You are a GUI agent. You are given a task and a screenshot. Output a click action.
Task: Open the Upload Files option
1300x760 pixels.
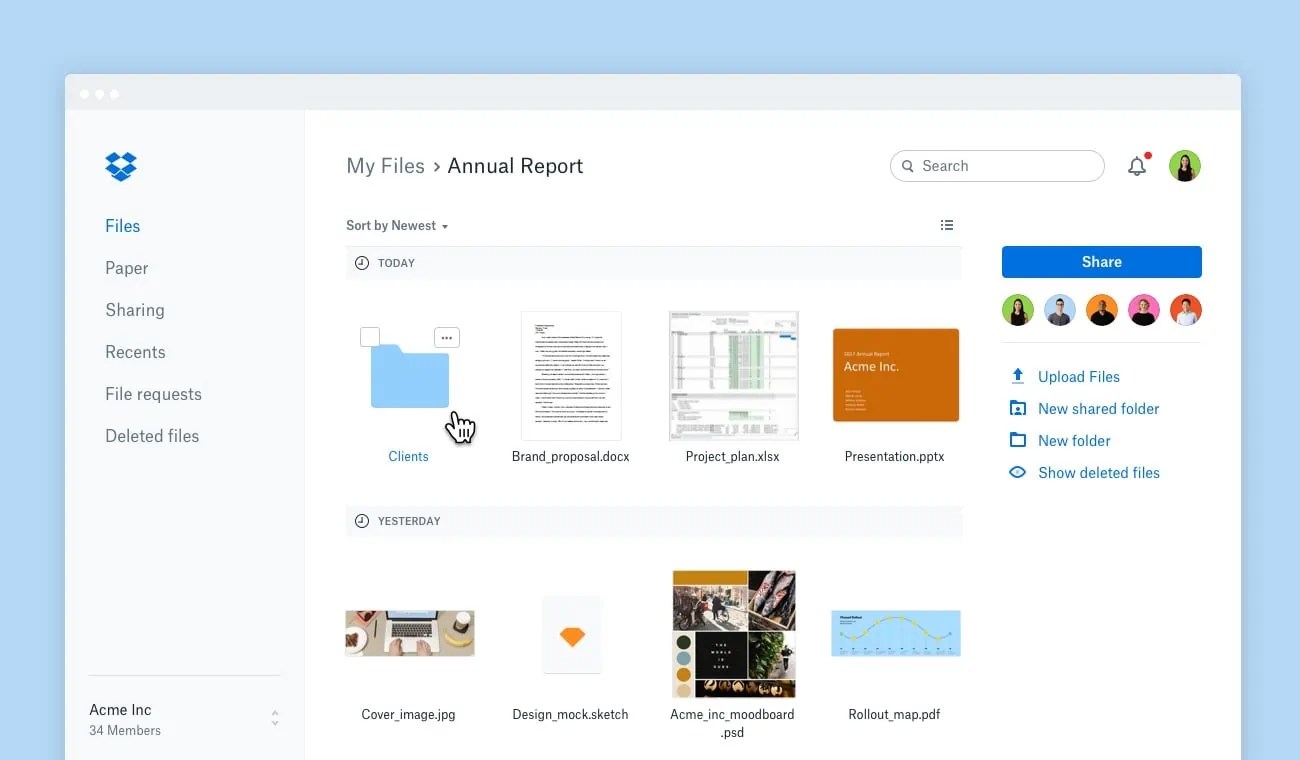(1078, 376)
